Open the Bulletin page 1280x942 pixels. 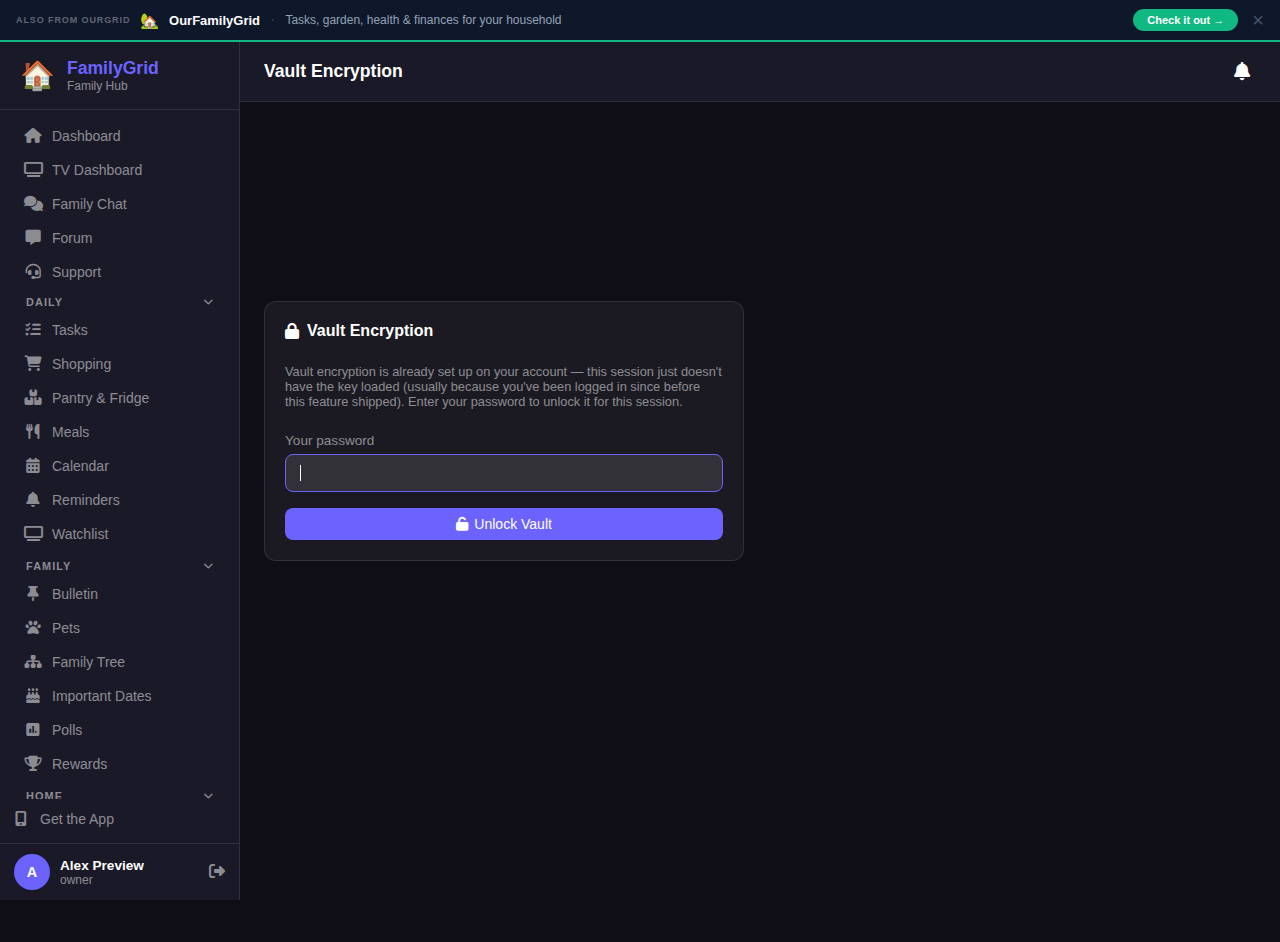[x=120, y=594]
